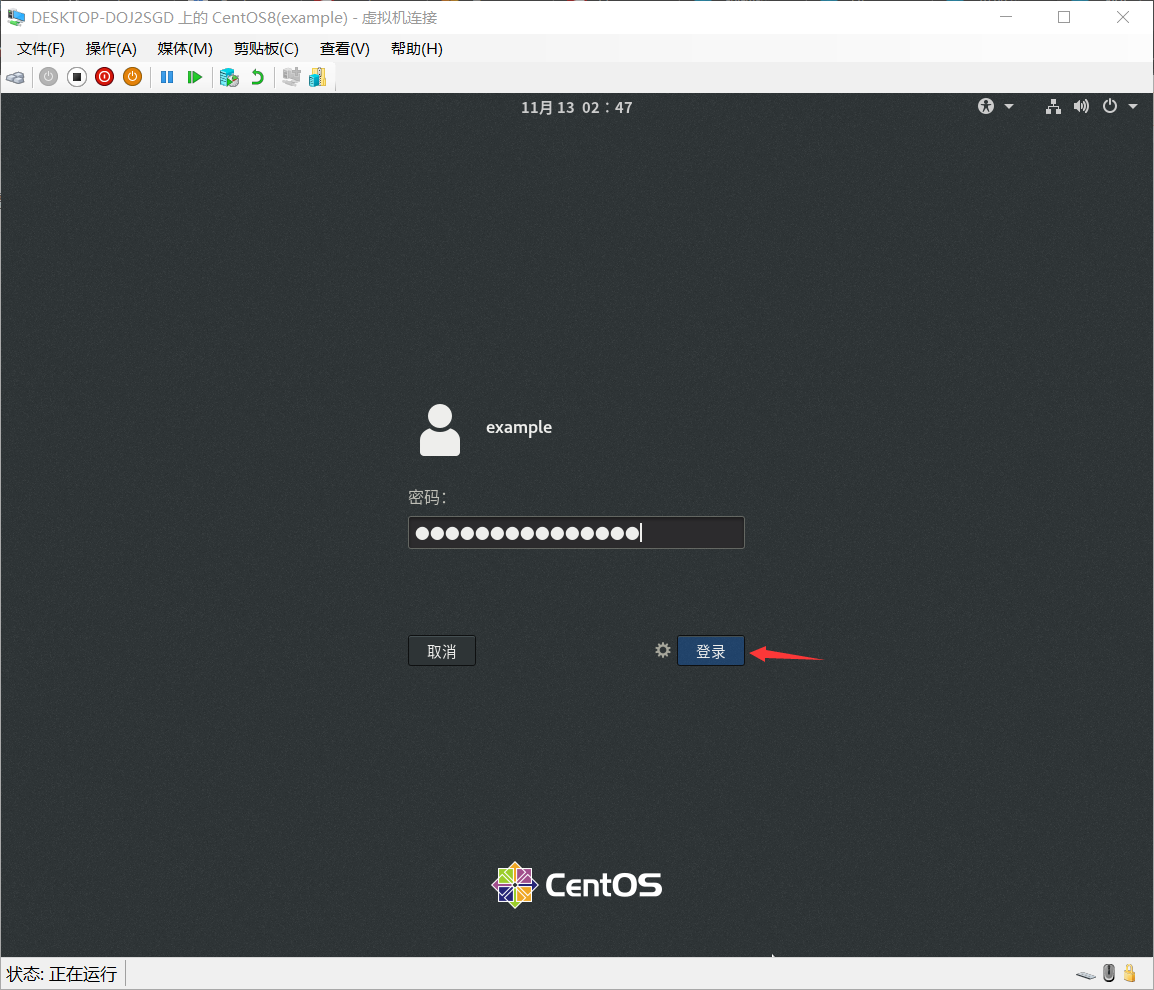This screenshot has height=990, width=1154.
Task: Click the status text 状态: 正在运行
Action: tap(62, 974)
